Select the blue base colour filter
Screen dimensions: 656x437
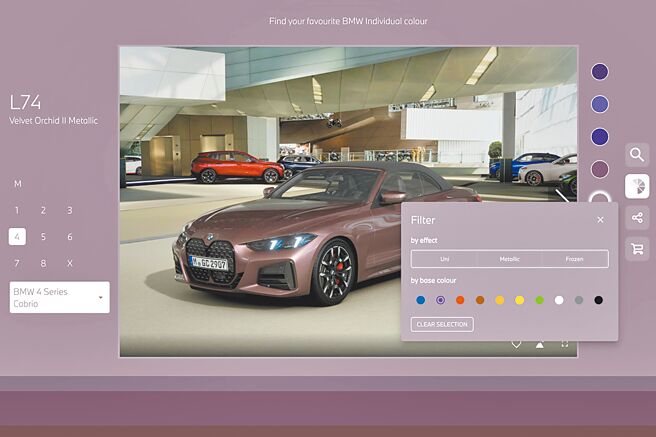pyautogui.click(x=420, y=300)
